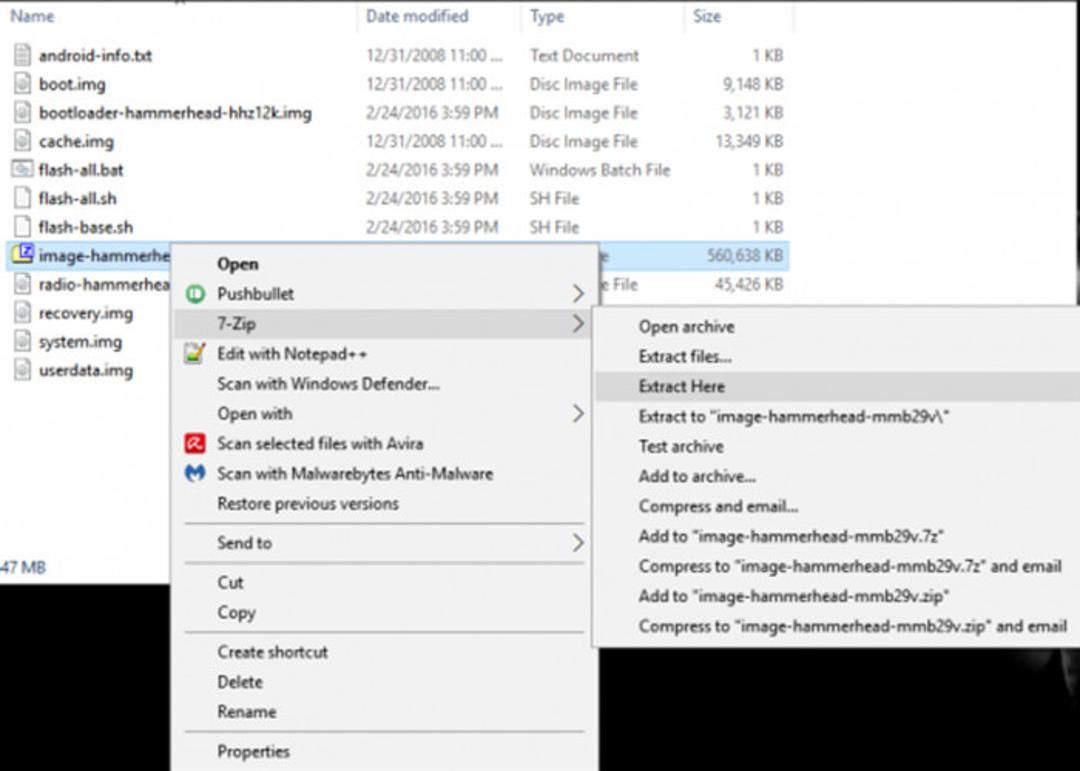Click the 9,148 KB size of boot.img
1080x771 pixels.
pos(752,84)
